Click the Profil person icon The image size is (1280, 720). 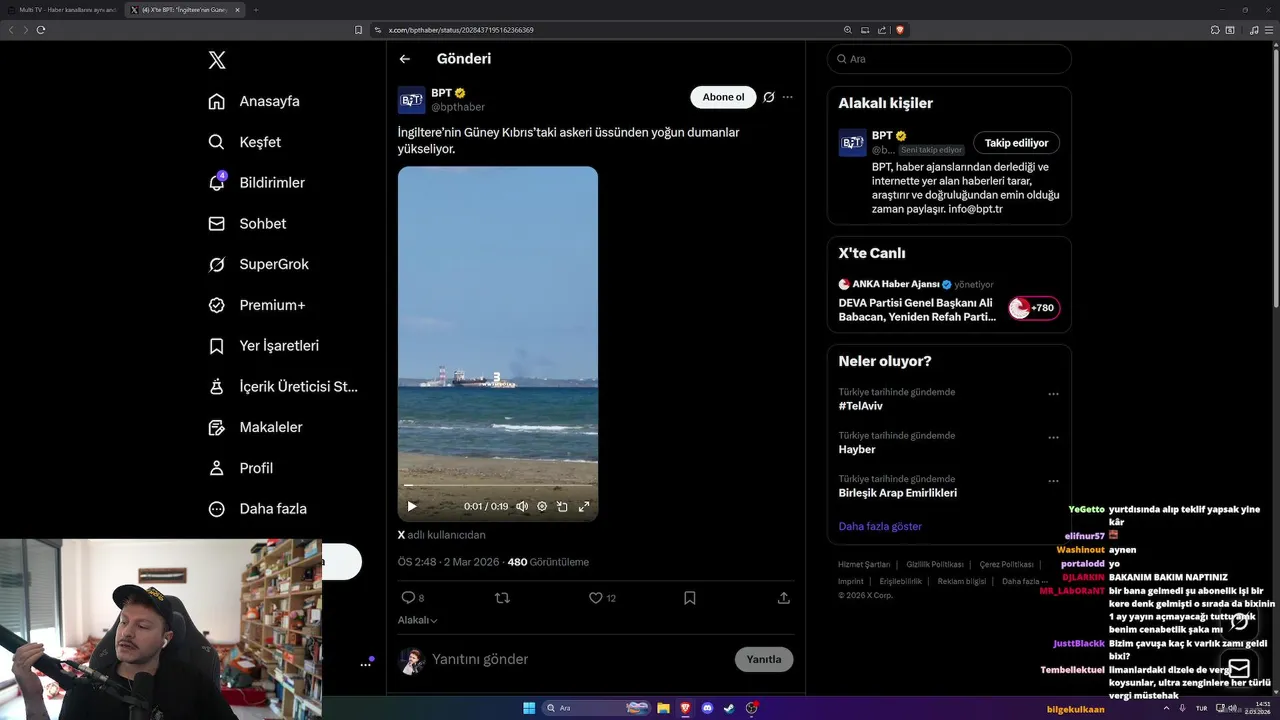click(x=216, y=468)
